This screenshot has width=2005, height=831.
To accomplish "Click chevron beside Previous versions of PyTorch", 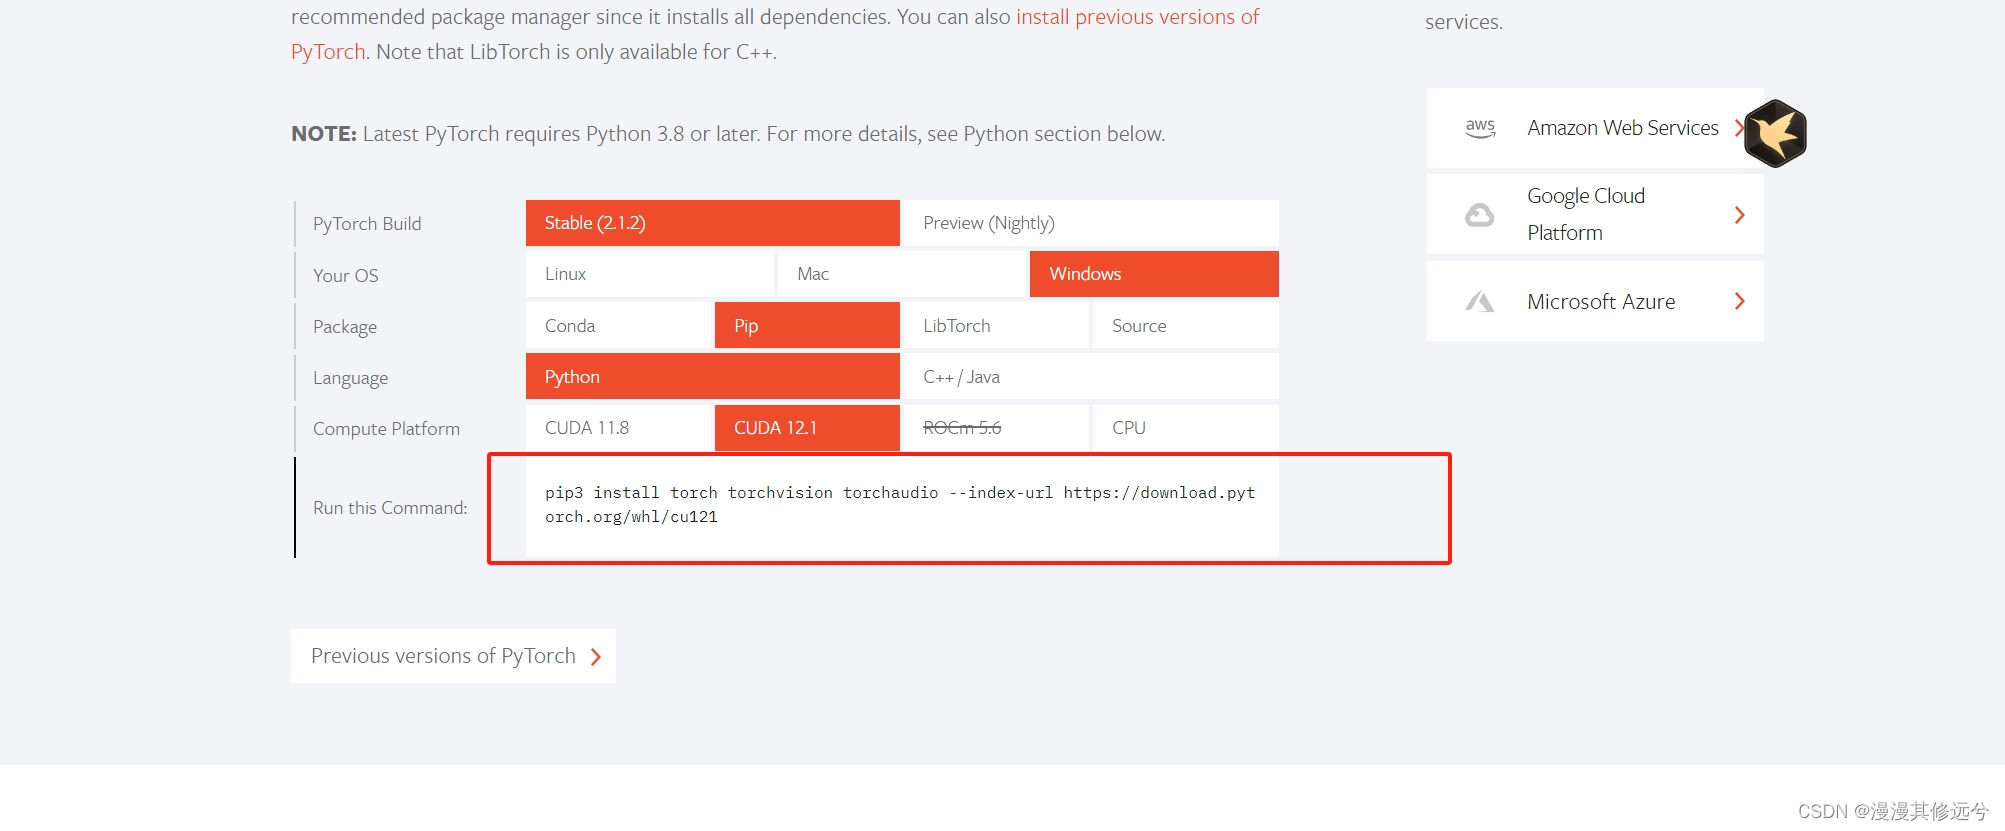I will 596,657.
